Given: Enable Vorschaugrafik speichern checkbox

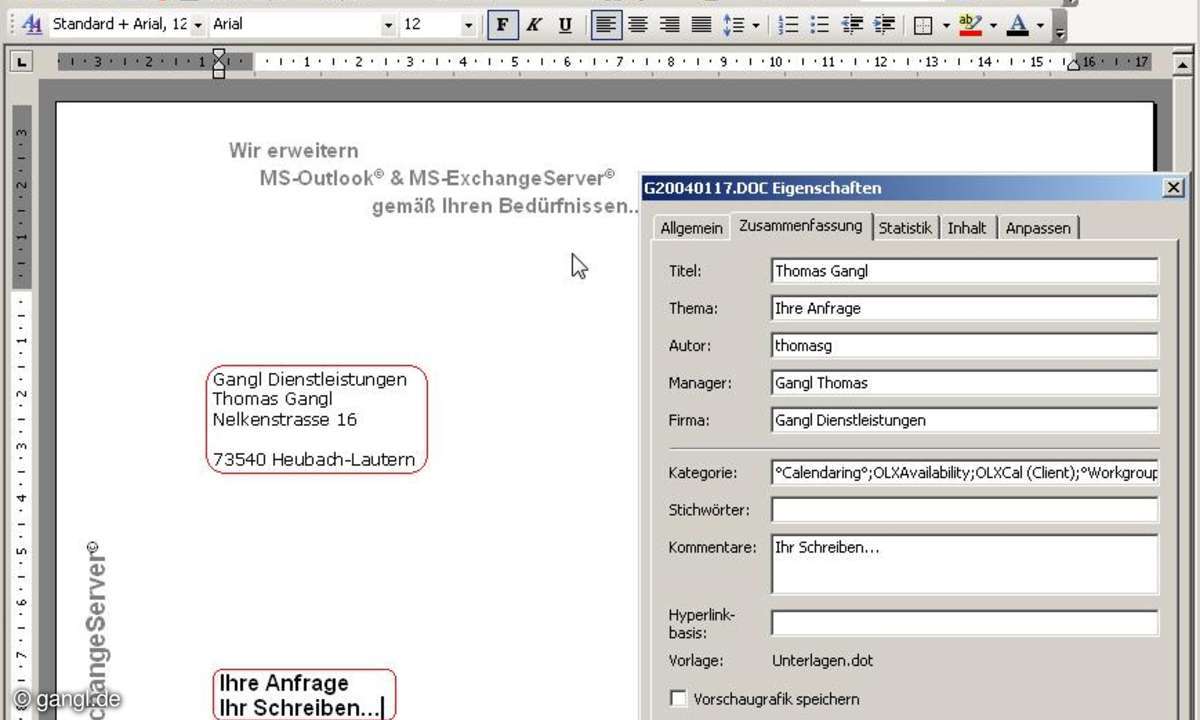Looking at the screenshot, I should tap(679, 699).
